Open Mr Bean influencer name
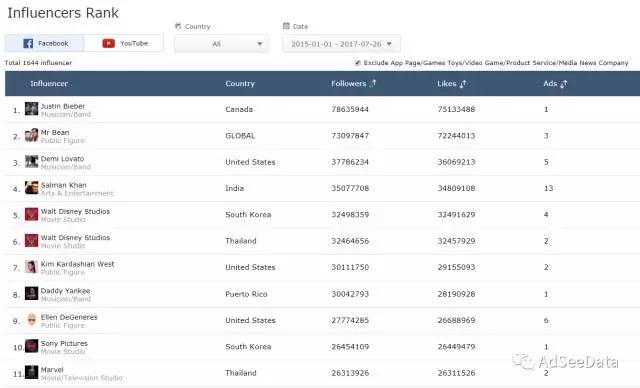 tap(55, 133)
